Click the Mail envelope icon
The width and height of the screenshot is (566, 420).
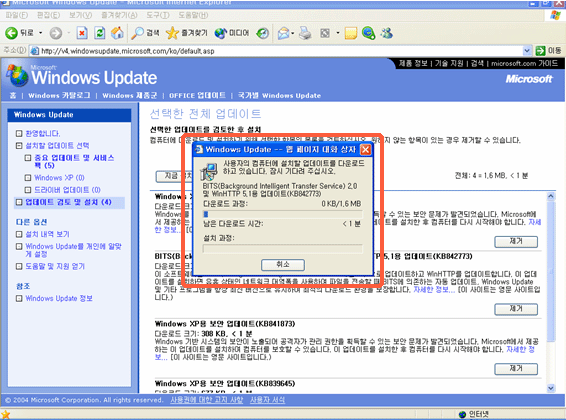[x=283, y=33]
